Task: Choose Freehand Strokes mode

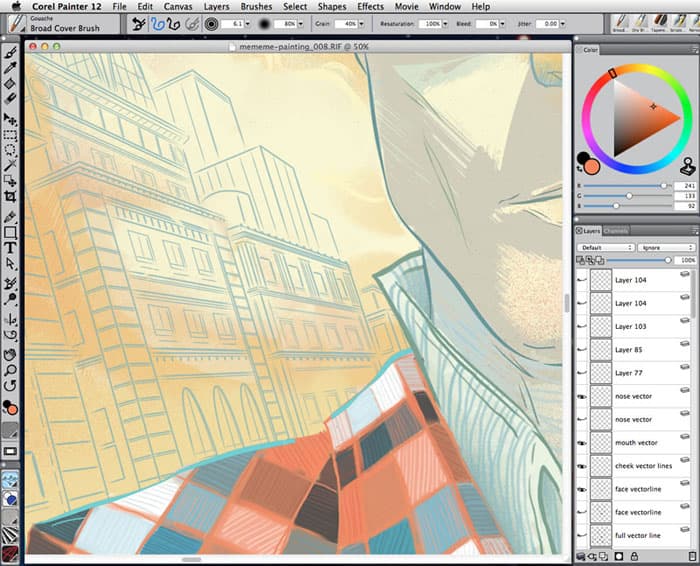Action: click(157, 24)
